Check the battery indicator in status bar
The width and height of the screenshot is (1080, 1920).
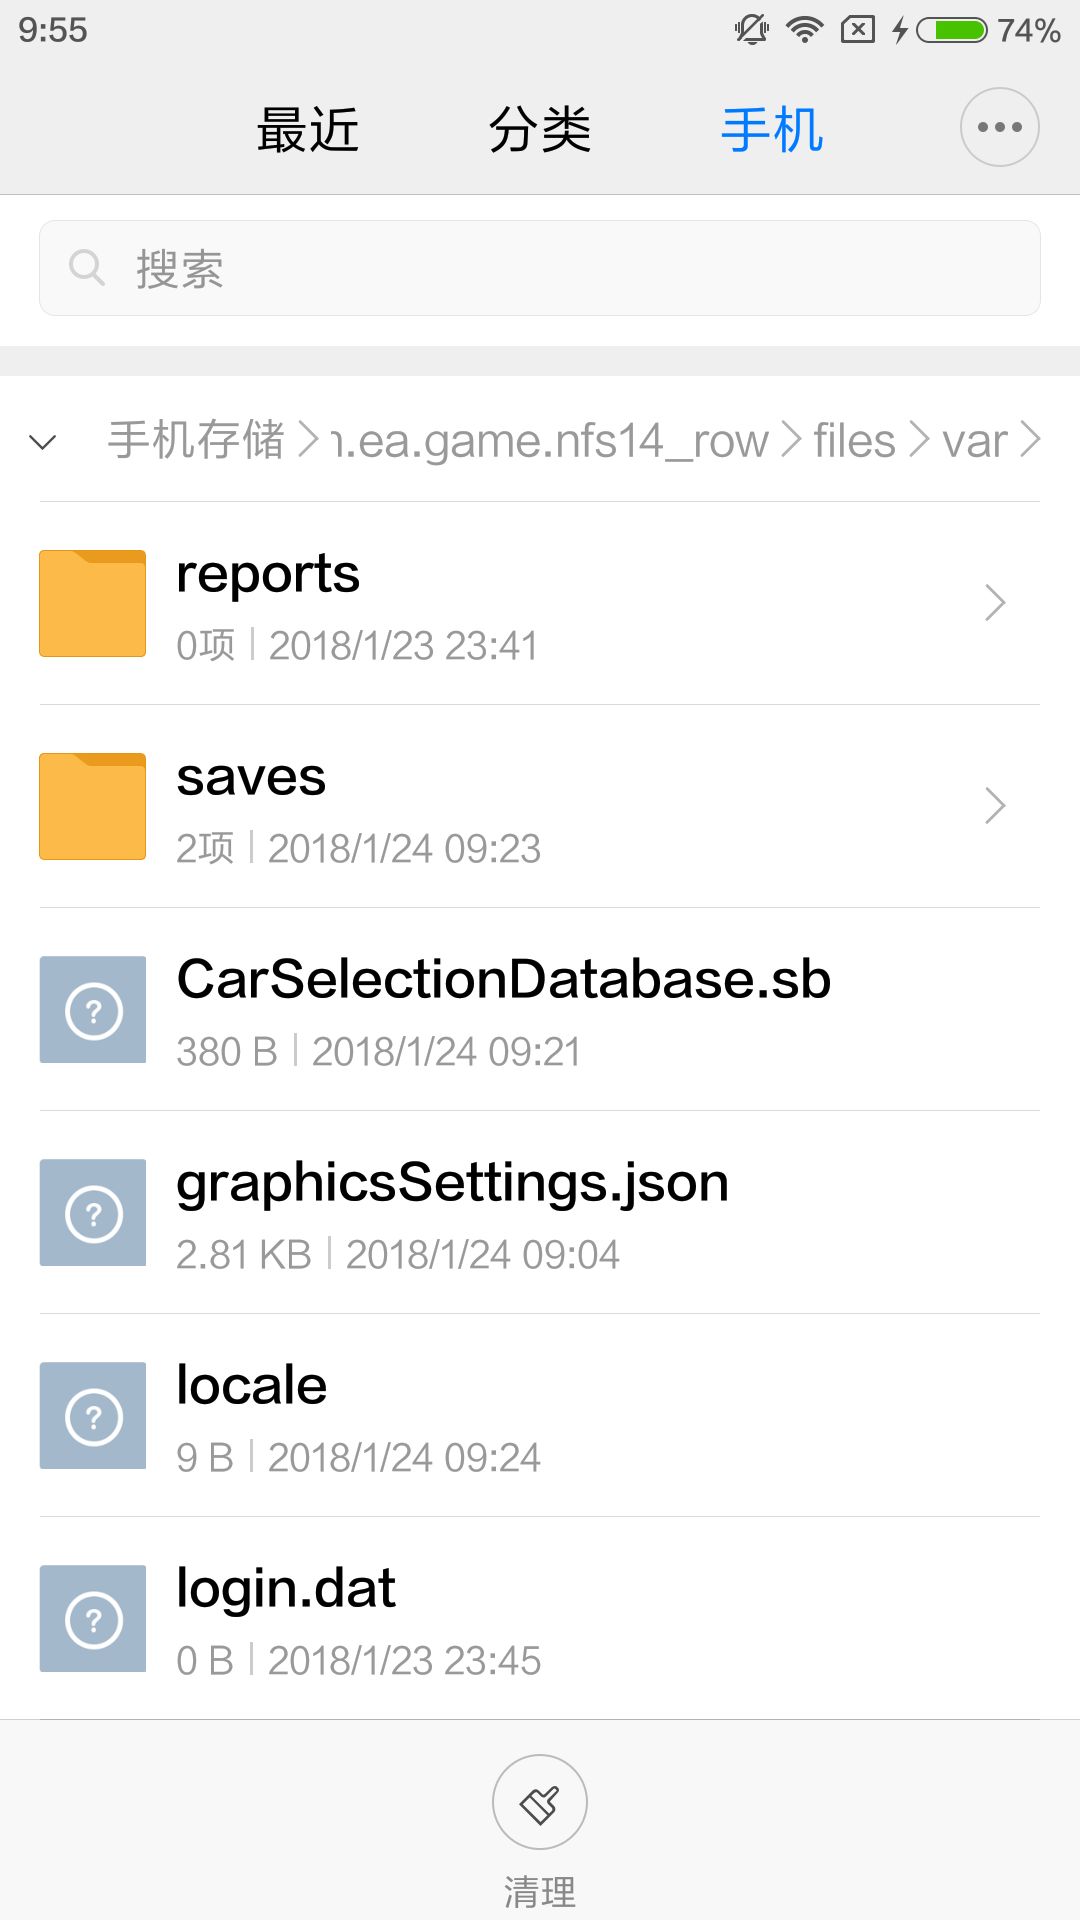[952, 30]
